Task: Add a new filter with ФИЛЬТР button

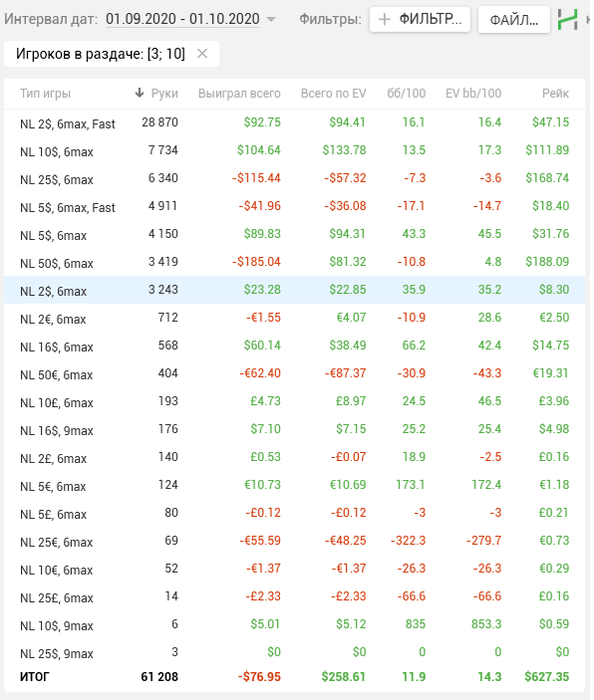Action: [x=420, y=19]
